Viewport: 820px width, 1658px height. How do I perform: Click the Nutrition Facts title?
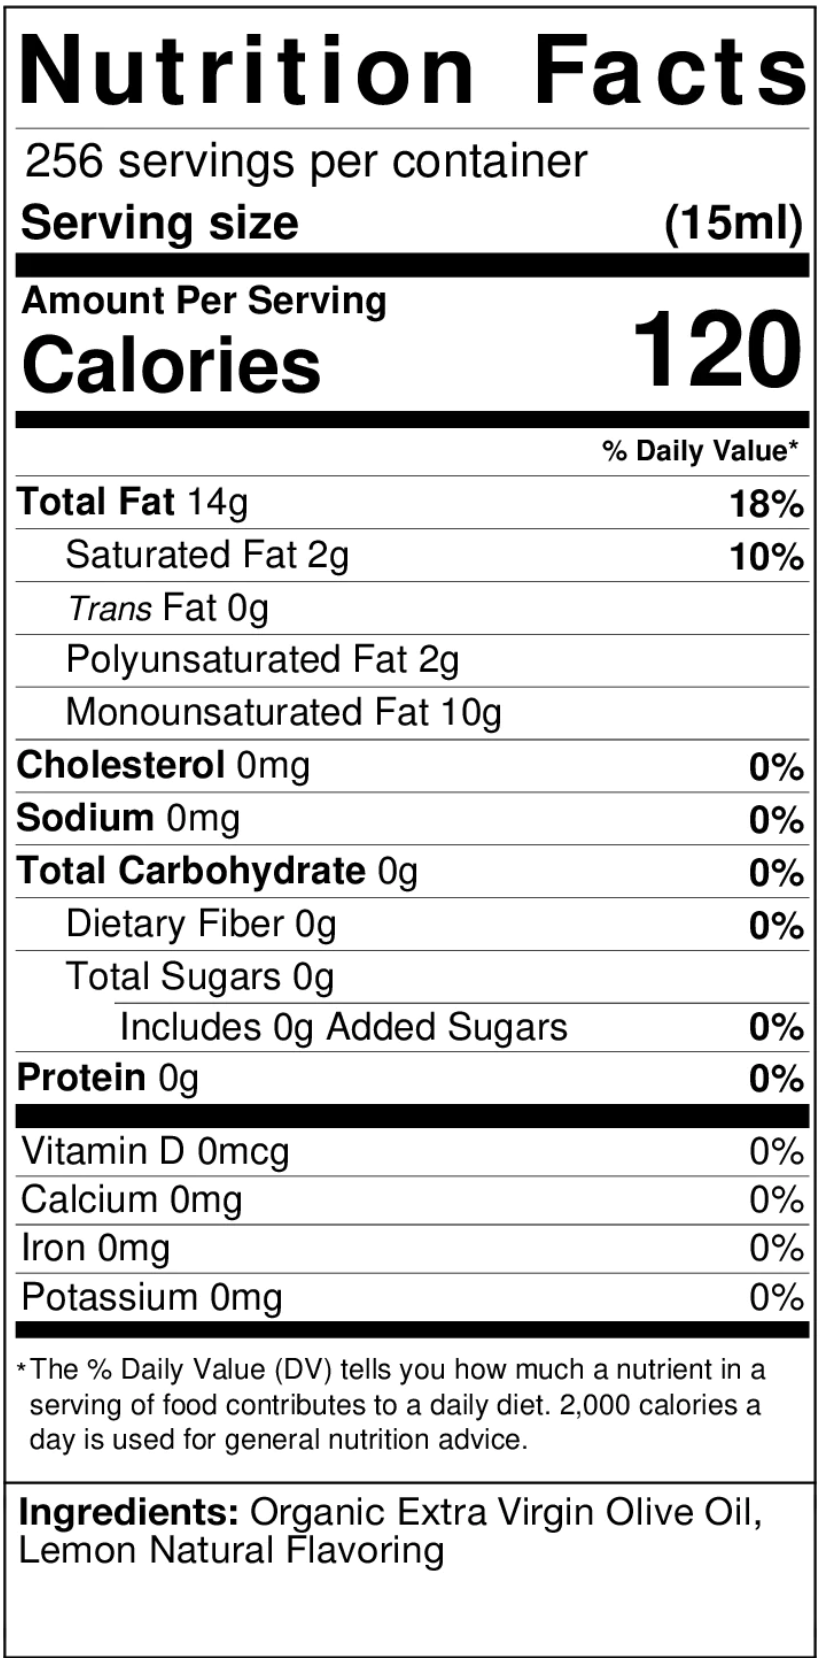412,70
